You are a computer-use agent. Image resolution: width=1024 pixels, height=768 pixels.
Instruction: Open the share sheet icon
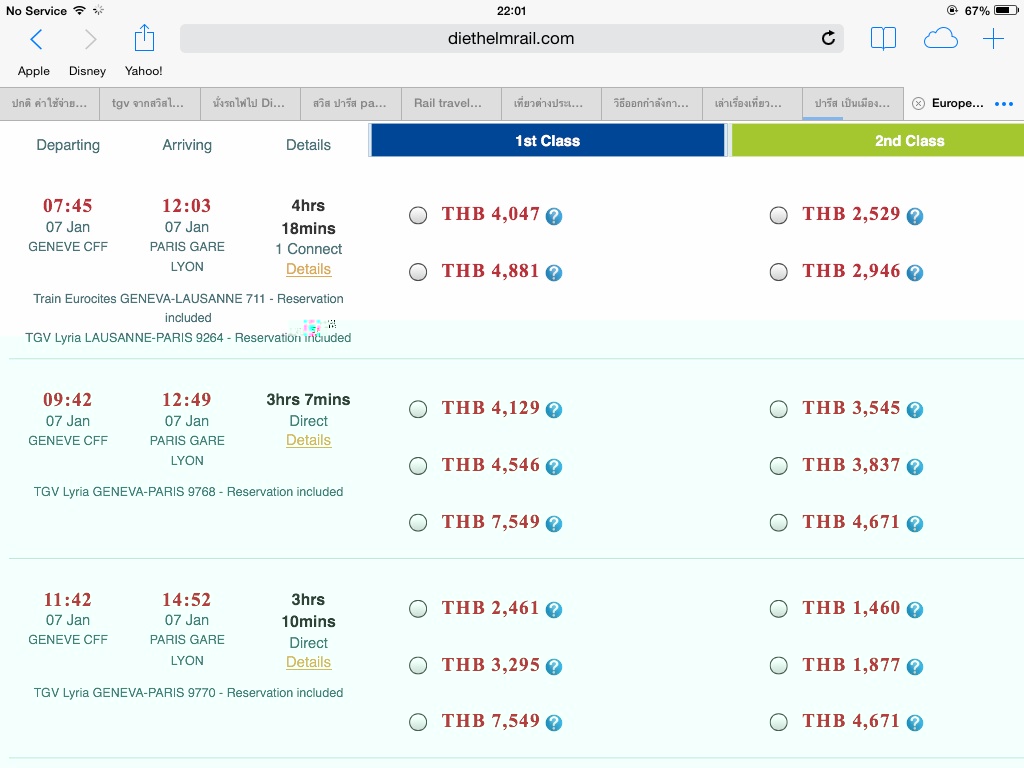(x=144, y=38)
